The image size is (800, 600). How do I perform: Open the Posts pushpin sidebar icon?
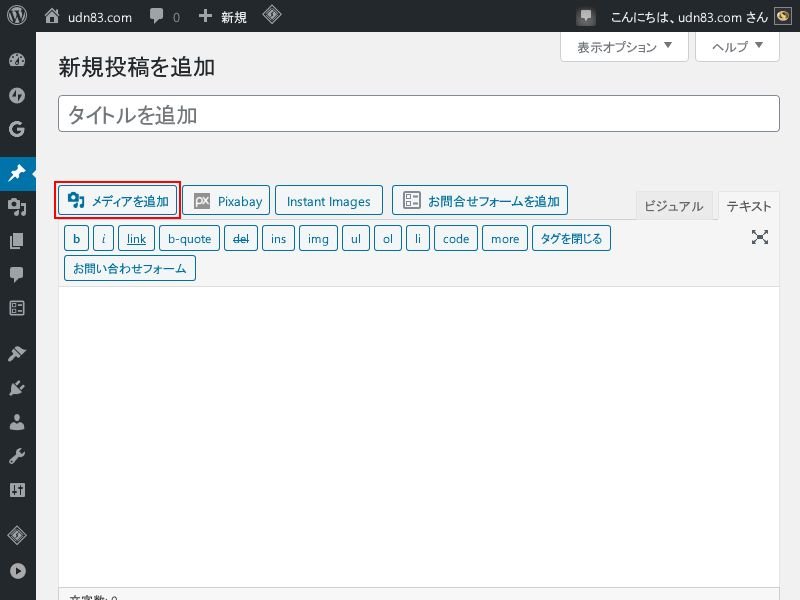(x=17, y=173)
